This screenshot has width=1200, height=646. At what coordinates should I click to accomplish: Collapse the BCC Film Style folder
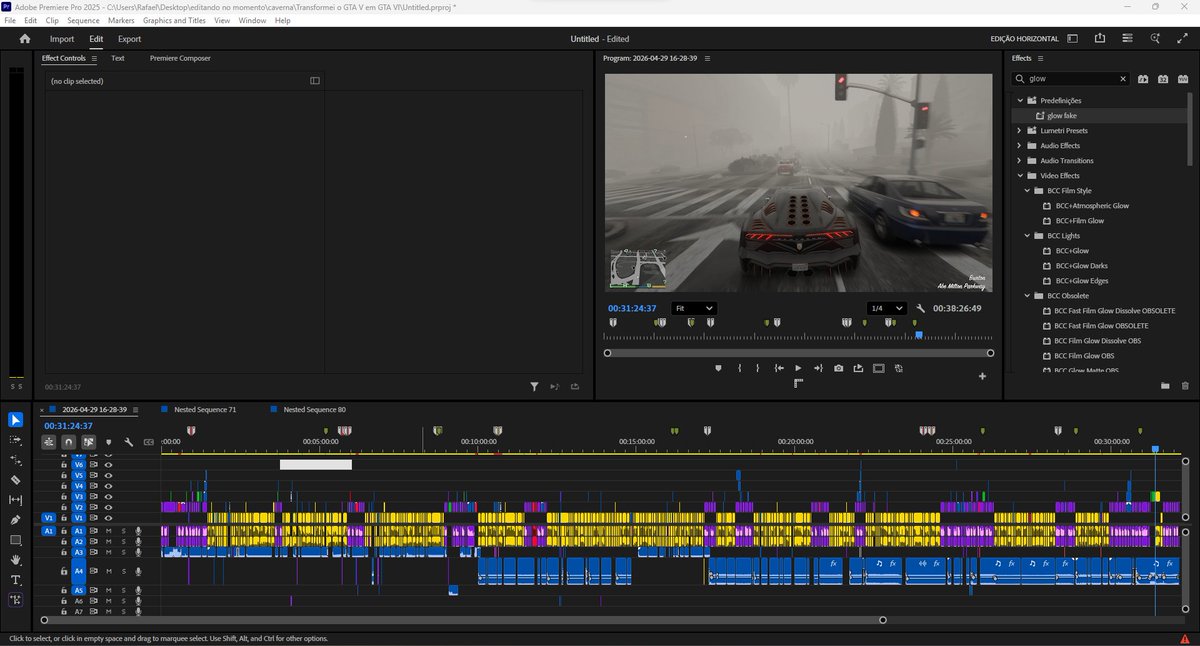[x=1026, y=190]
